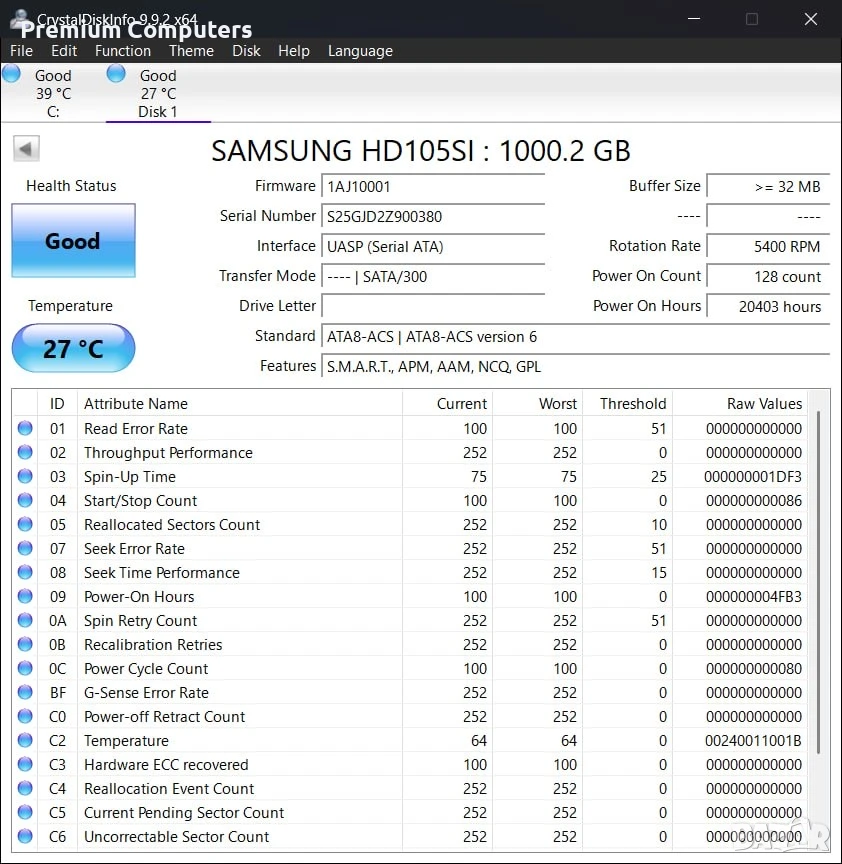842x864 pixels.
Task: Click the Spin-Up Time status dot
Action: tap(25, 476)
